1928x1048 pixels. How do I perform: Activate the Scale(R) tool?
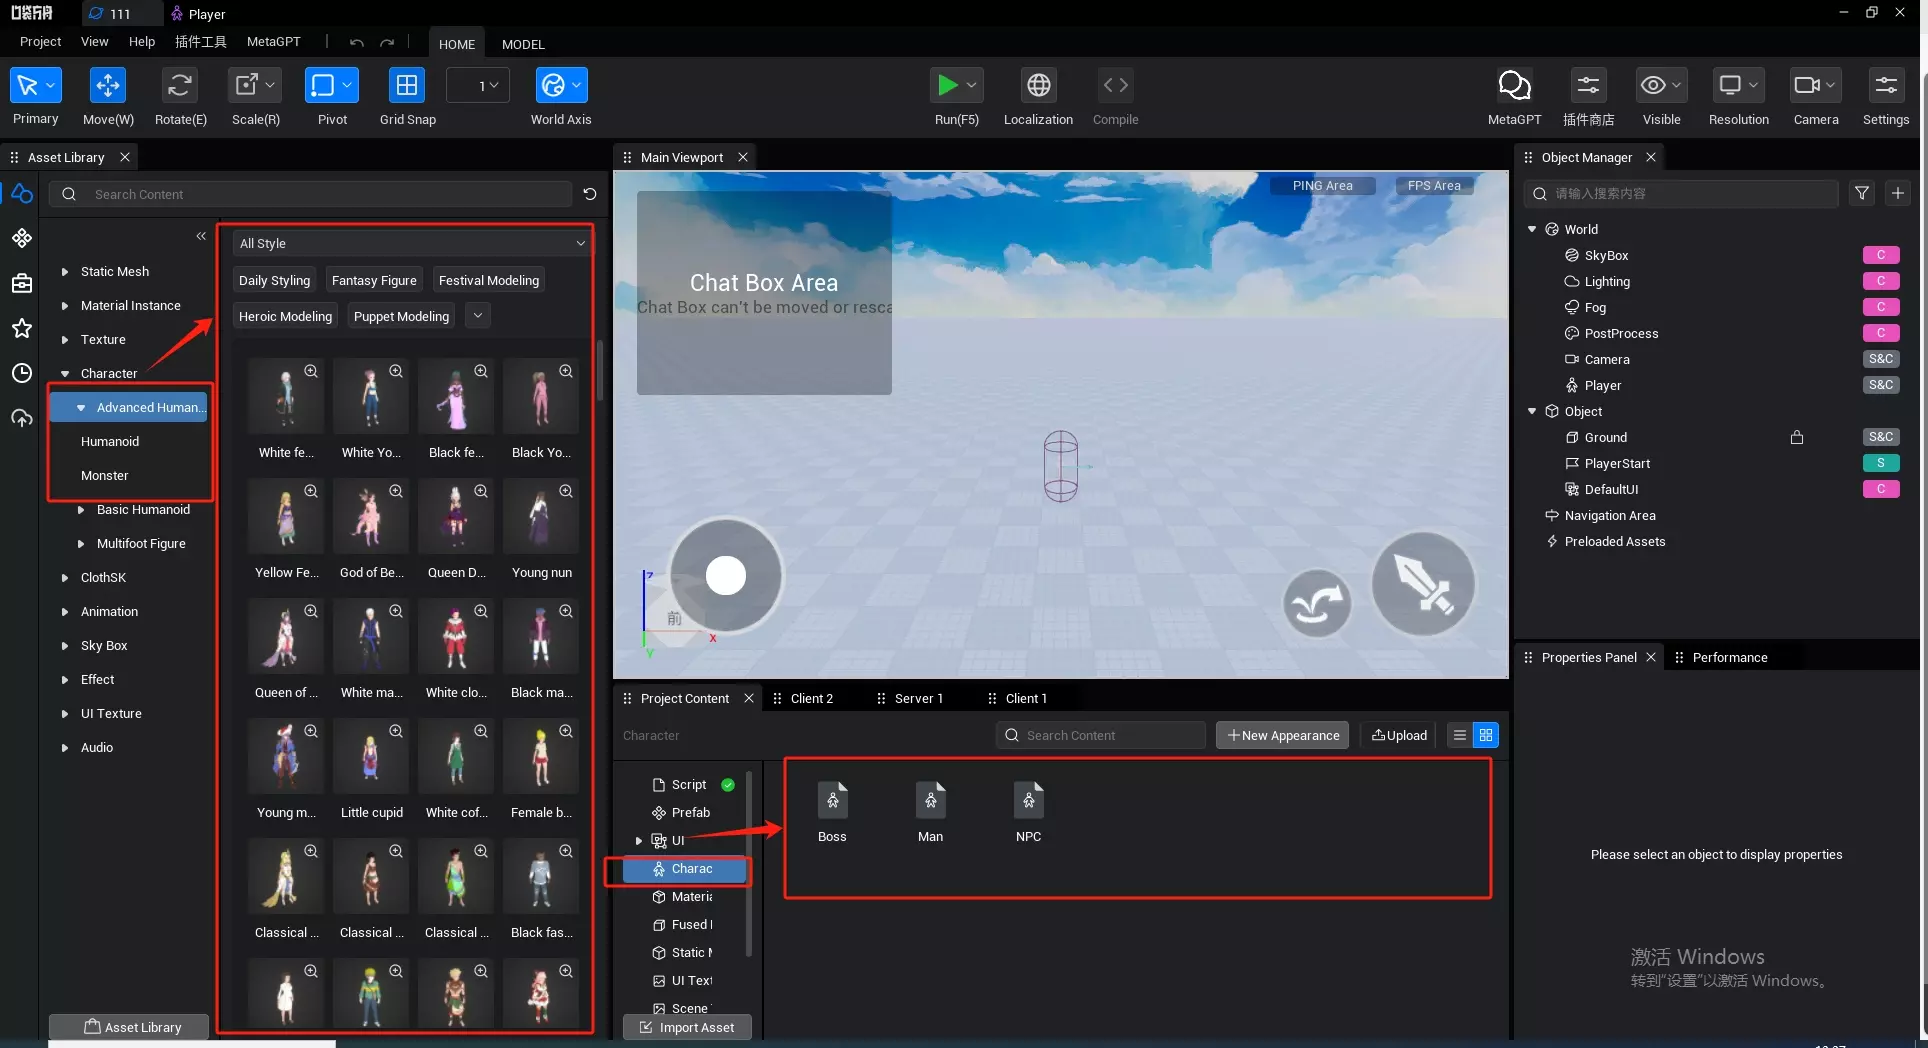click(255, 86)
